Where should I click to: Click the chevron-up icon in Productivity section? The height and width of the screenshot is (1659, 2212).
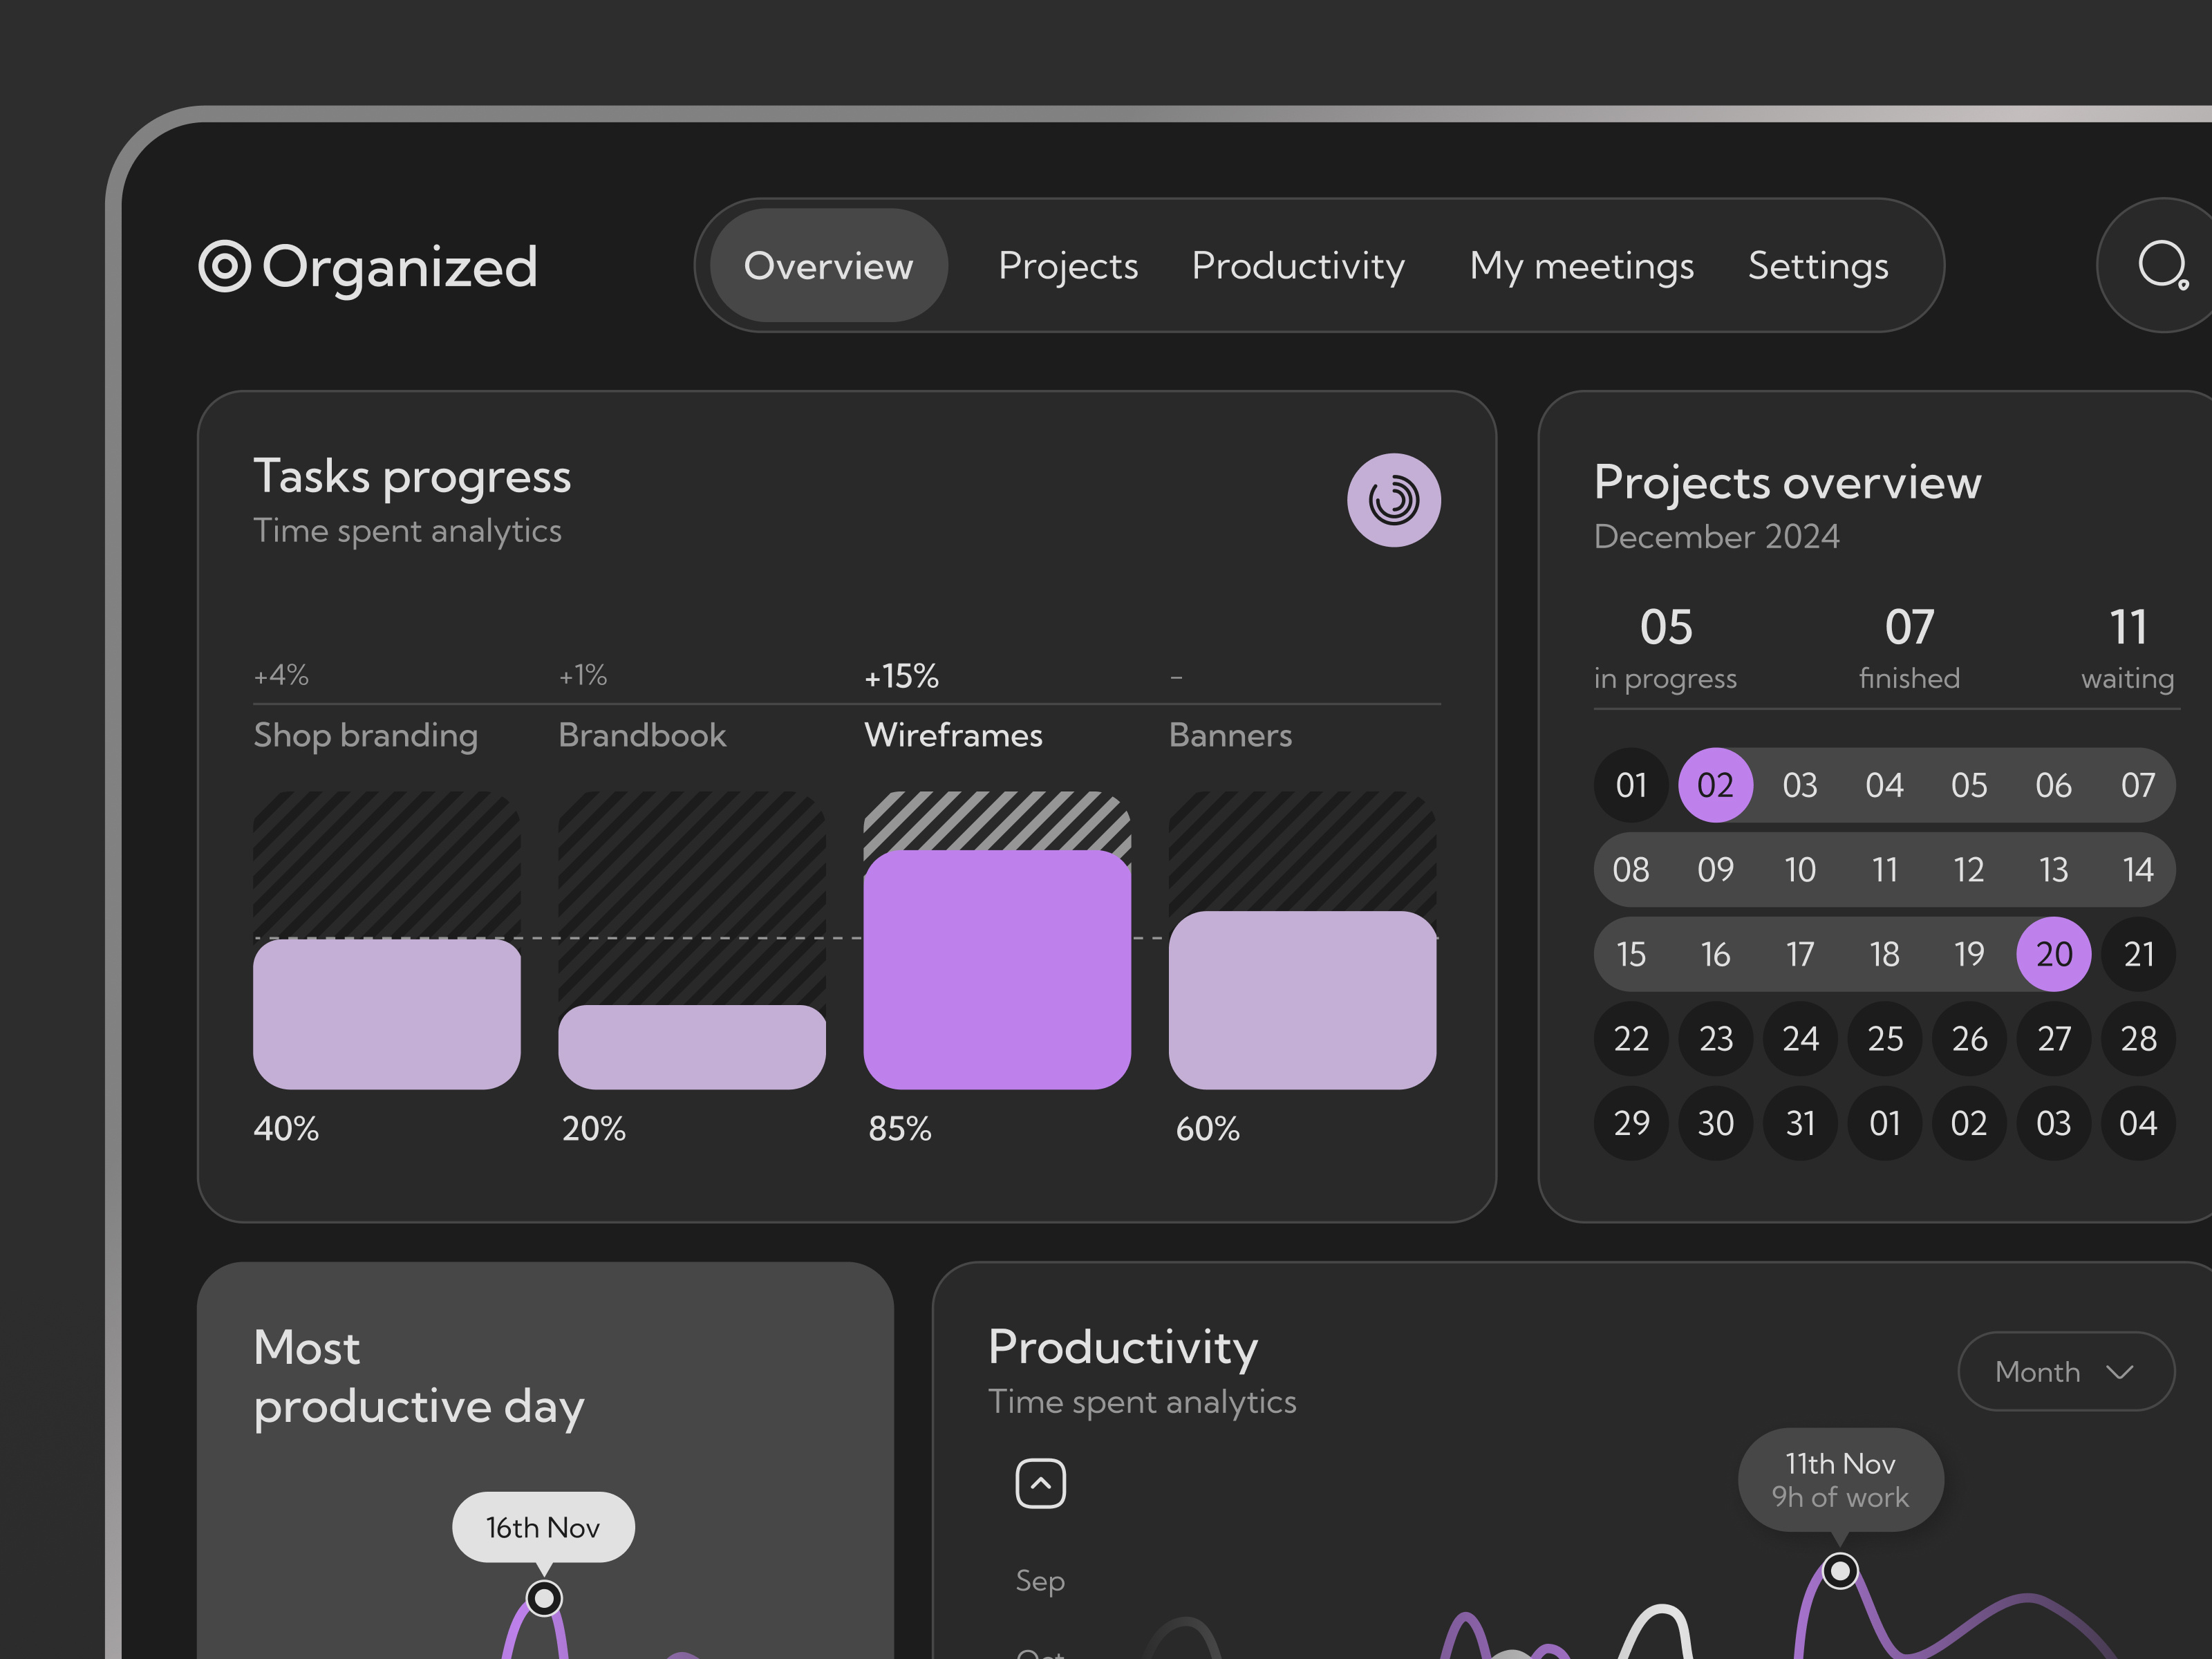1040,1483
